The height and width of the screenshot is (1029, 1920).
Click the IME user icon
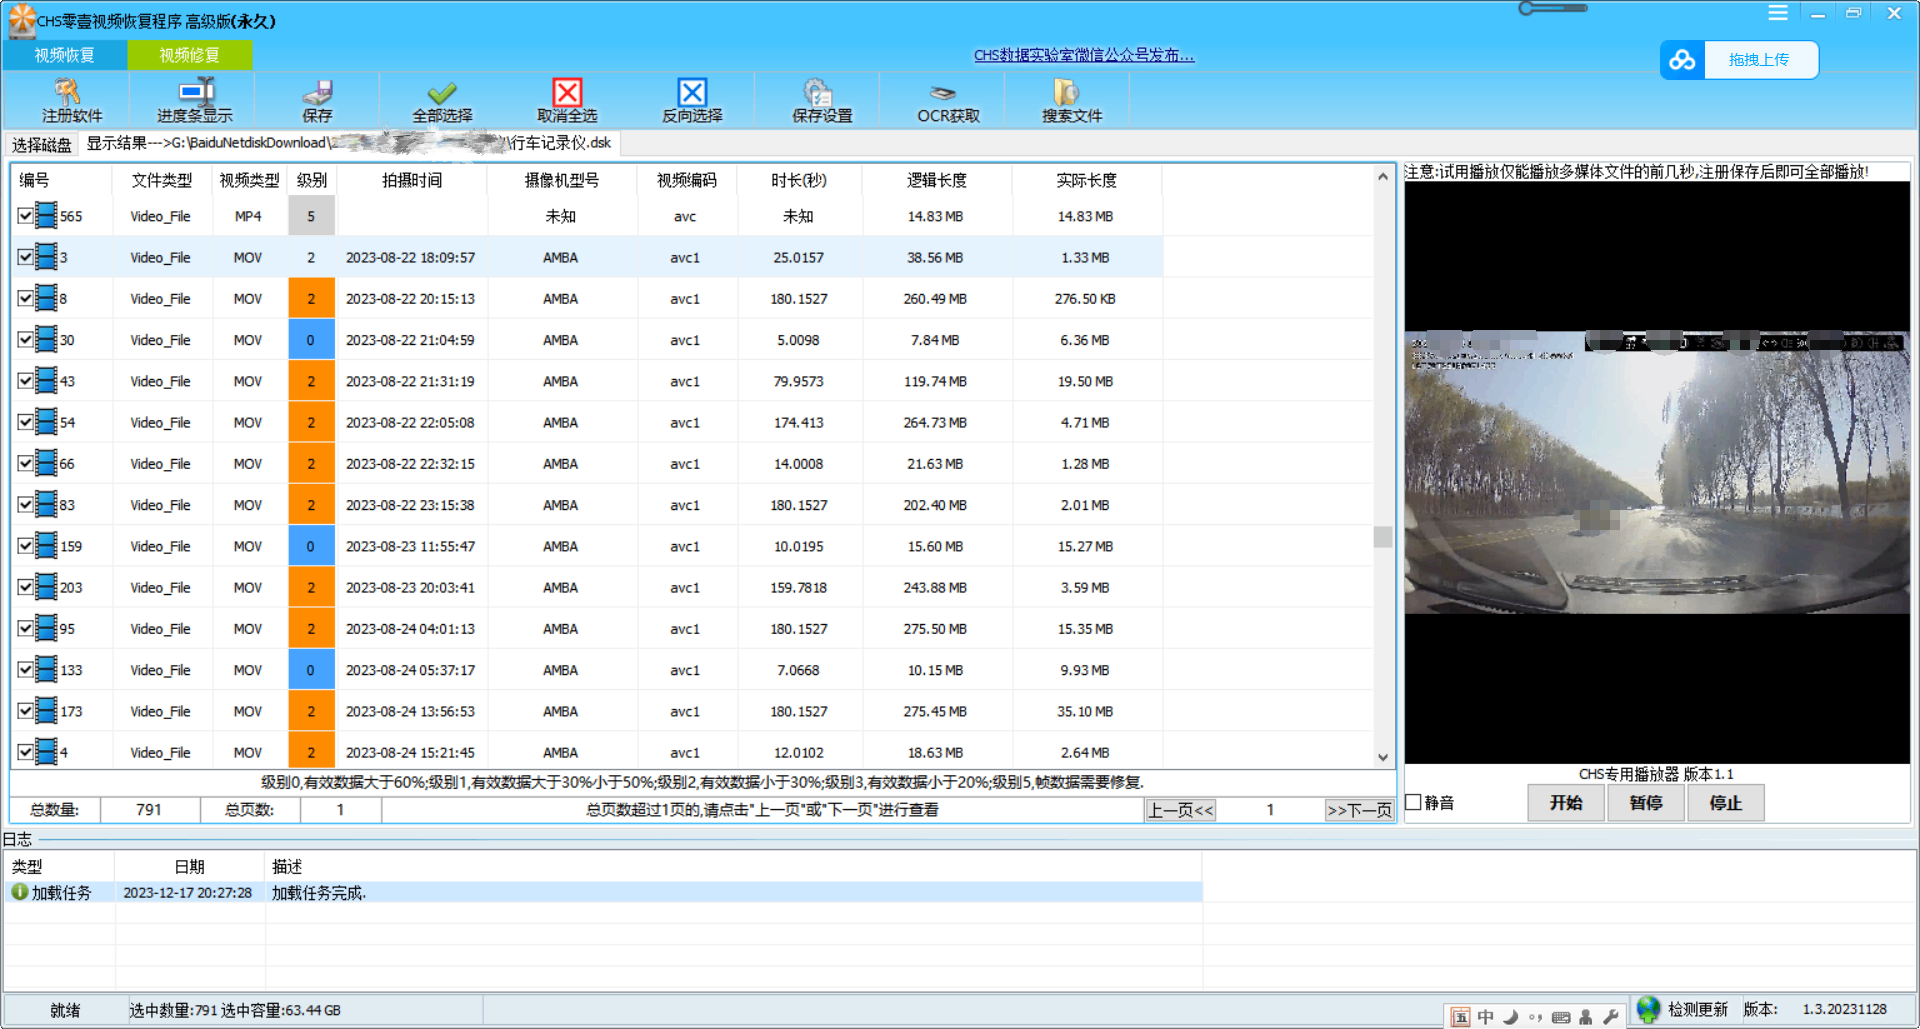click(1586, 1017)
